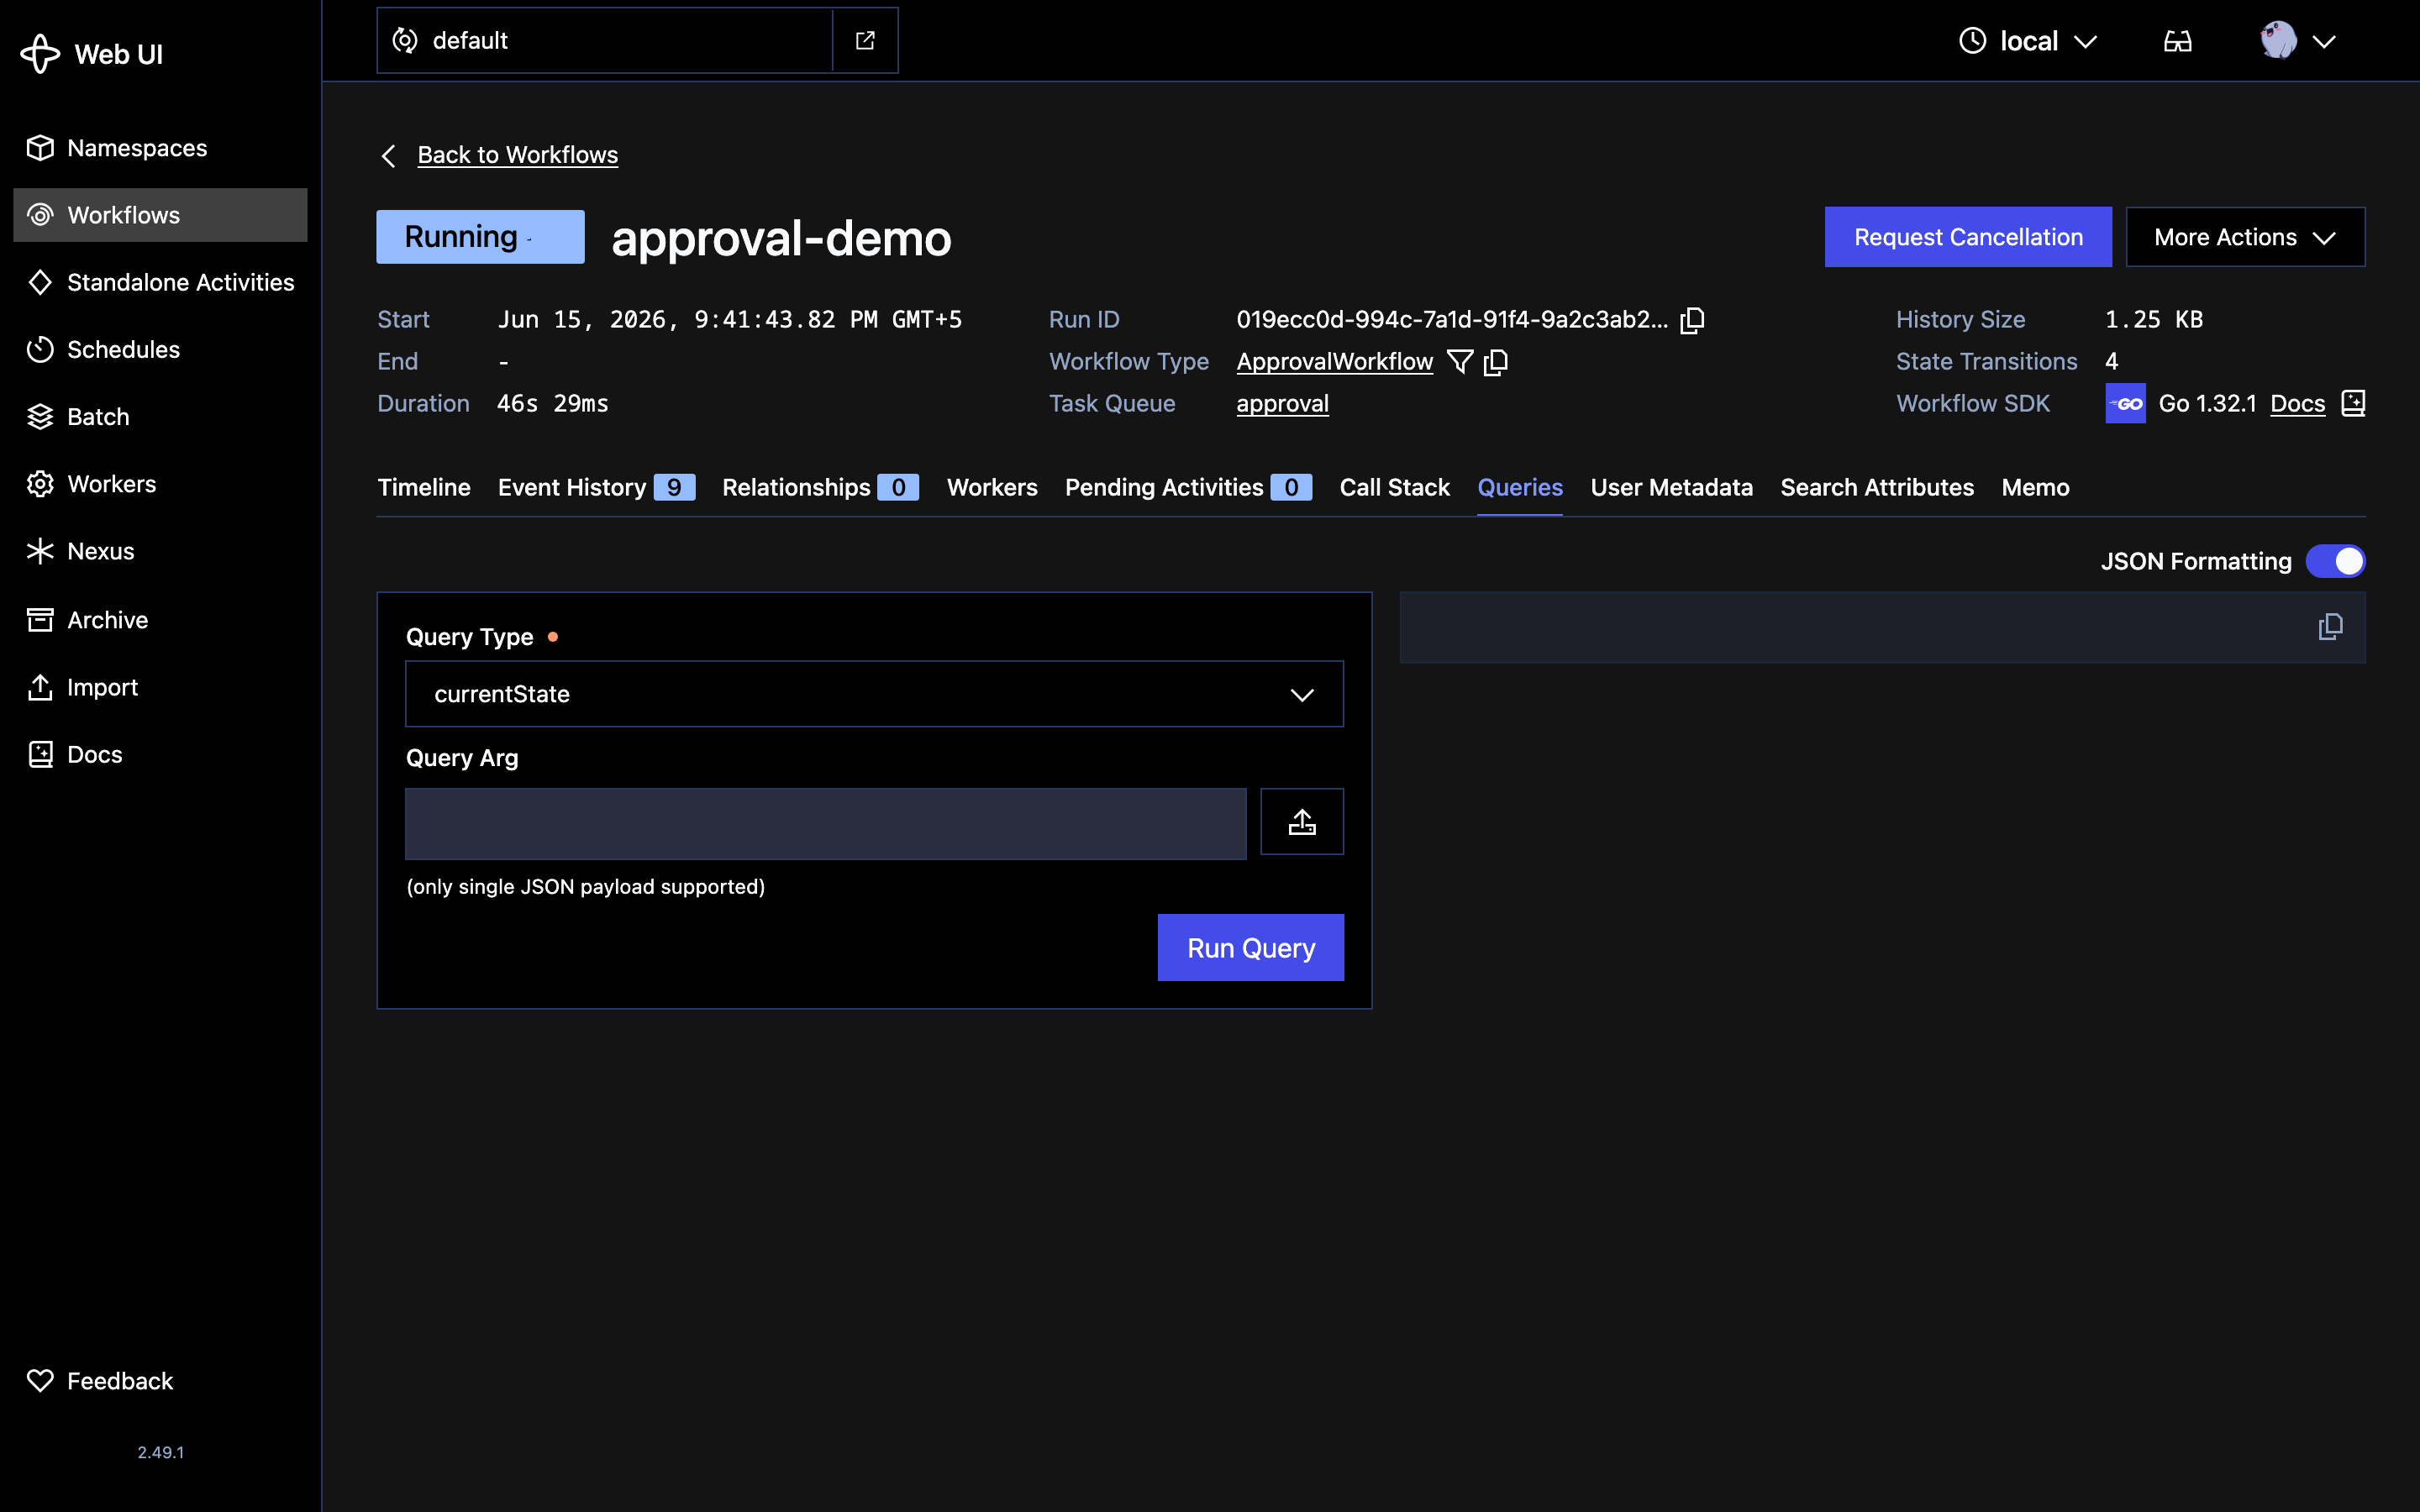
Task: Click the SDK docs book icon
Action: coord(2353,403)
